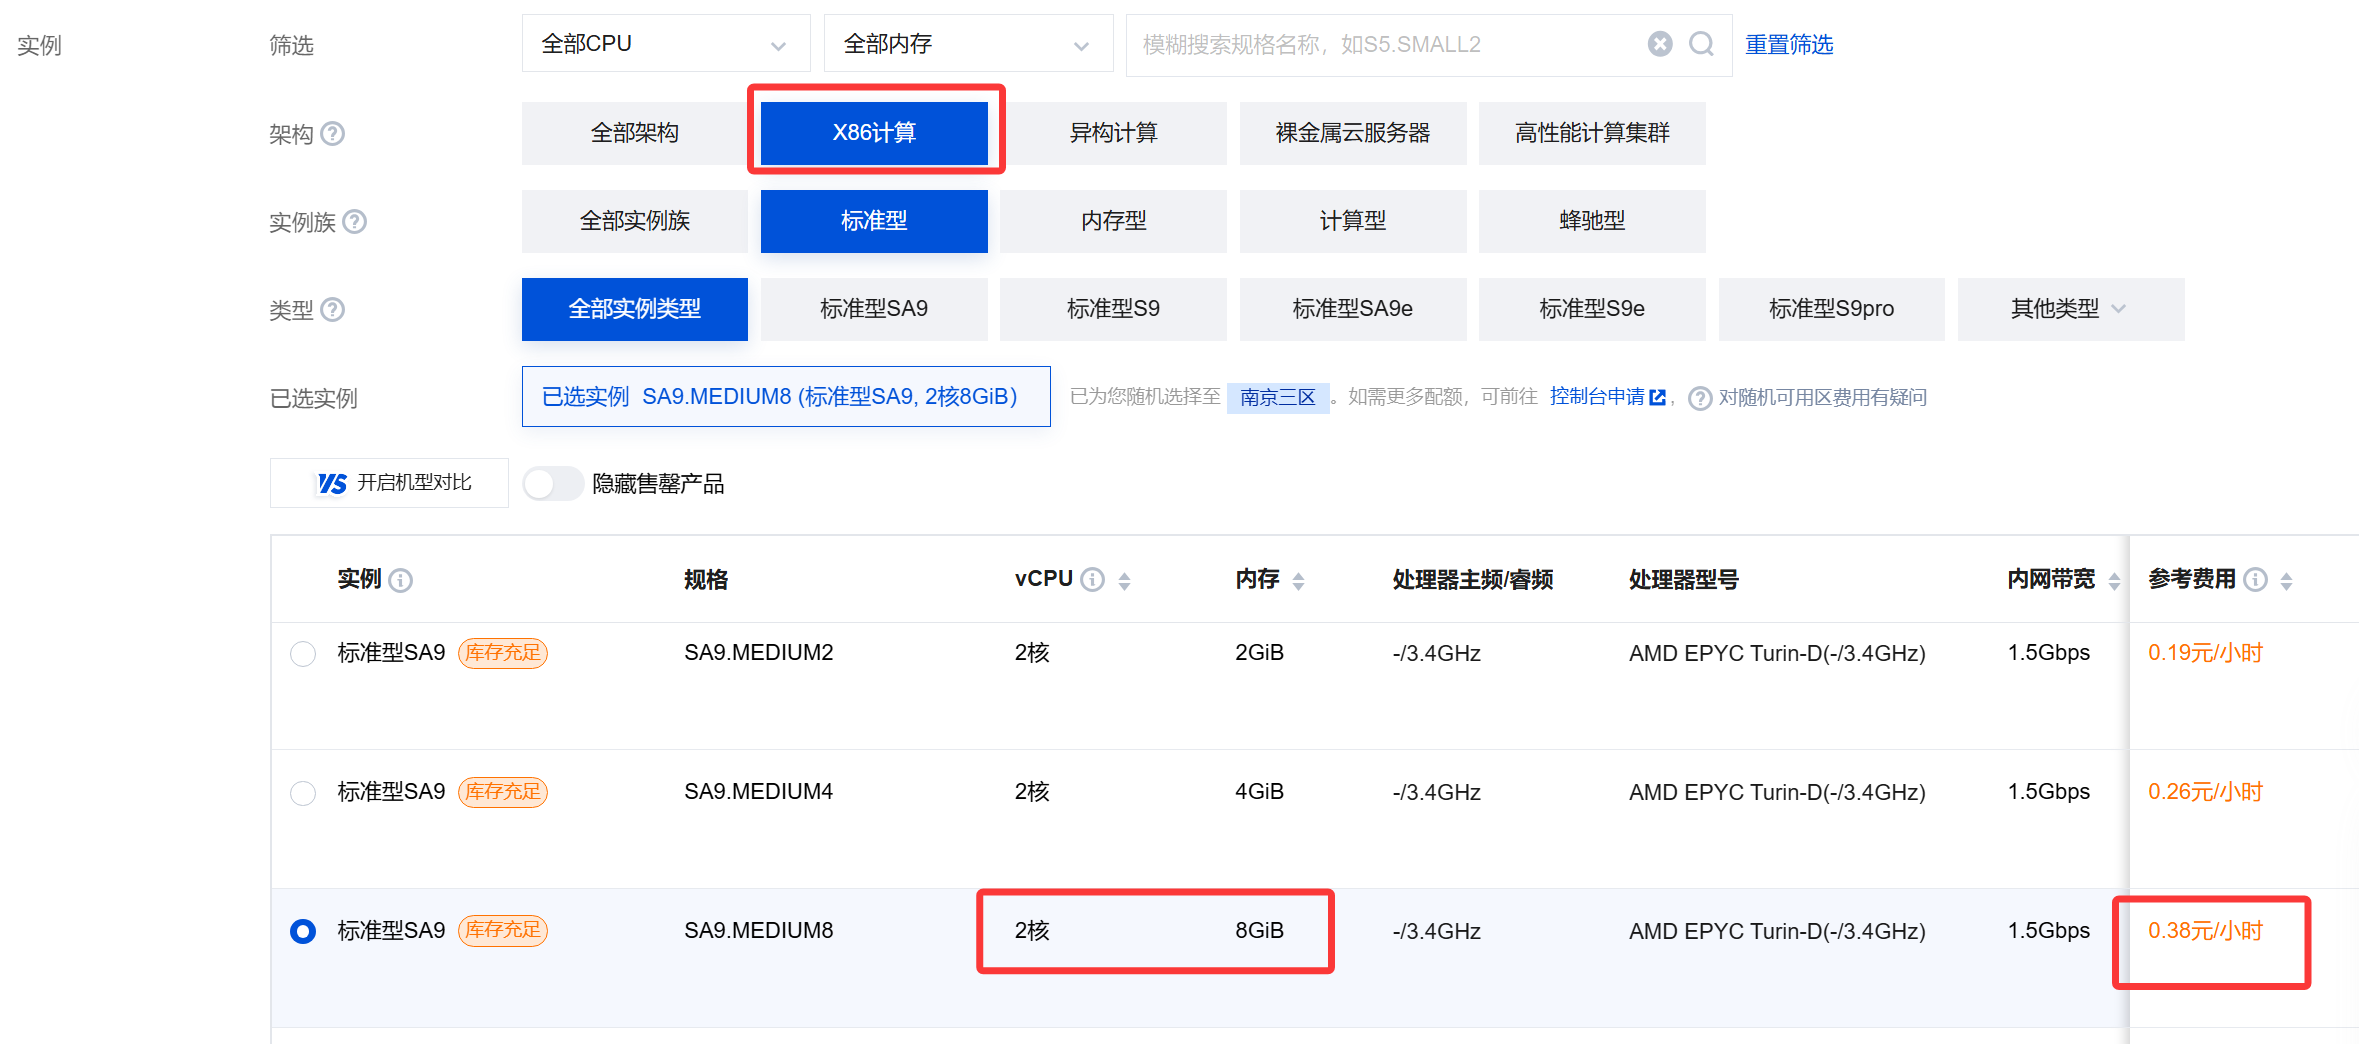Select the X86计算 architecture tab

pyautogui.click(x=874, y=133)
